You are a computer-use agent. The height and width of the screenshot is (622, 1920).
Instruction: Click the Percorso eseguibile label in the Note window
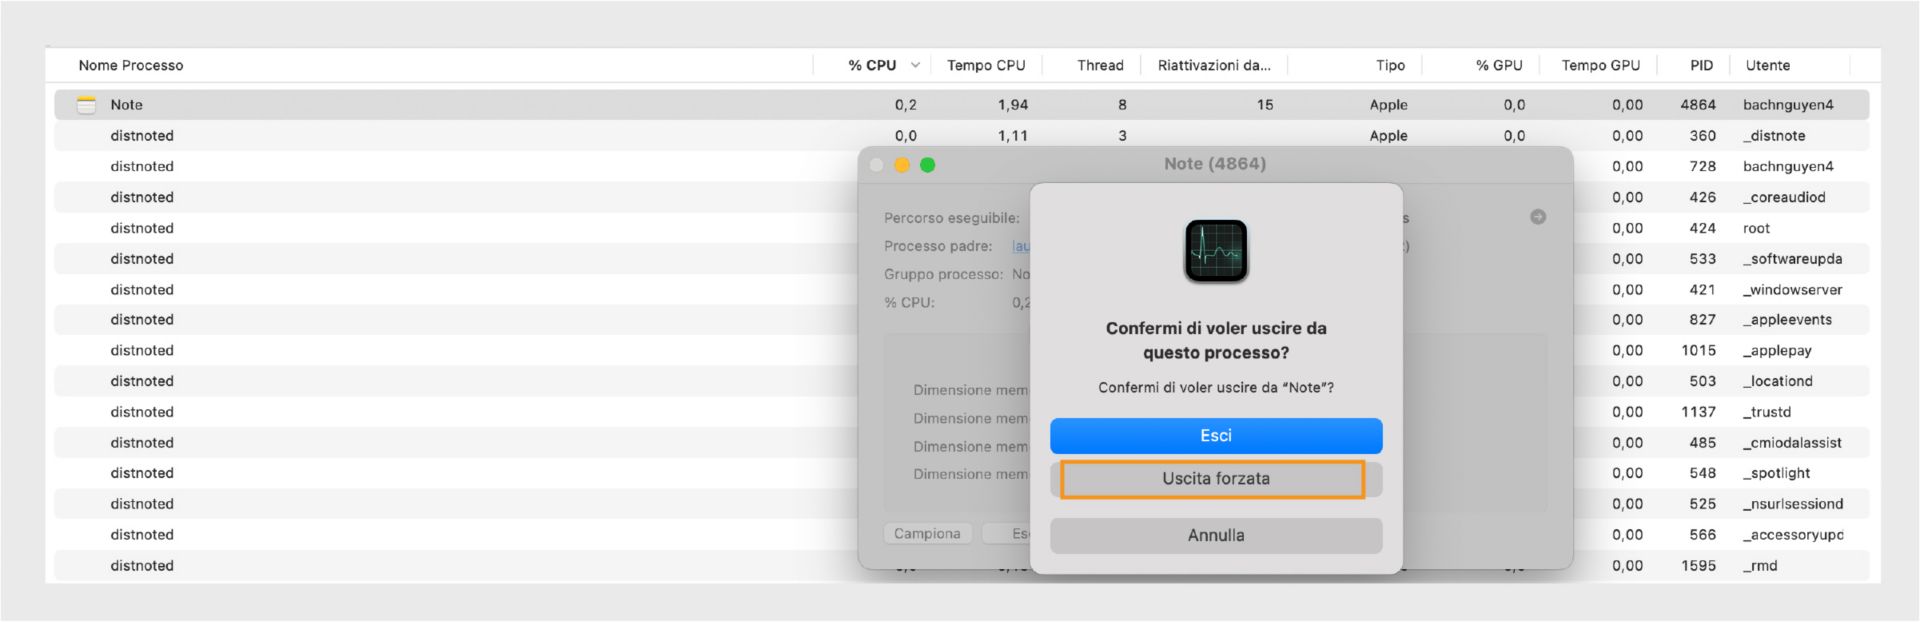pyautogui.click(x=952, y=218)
